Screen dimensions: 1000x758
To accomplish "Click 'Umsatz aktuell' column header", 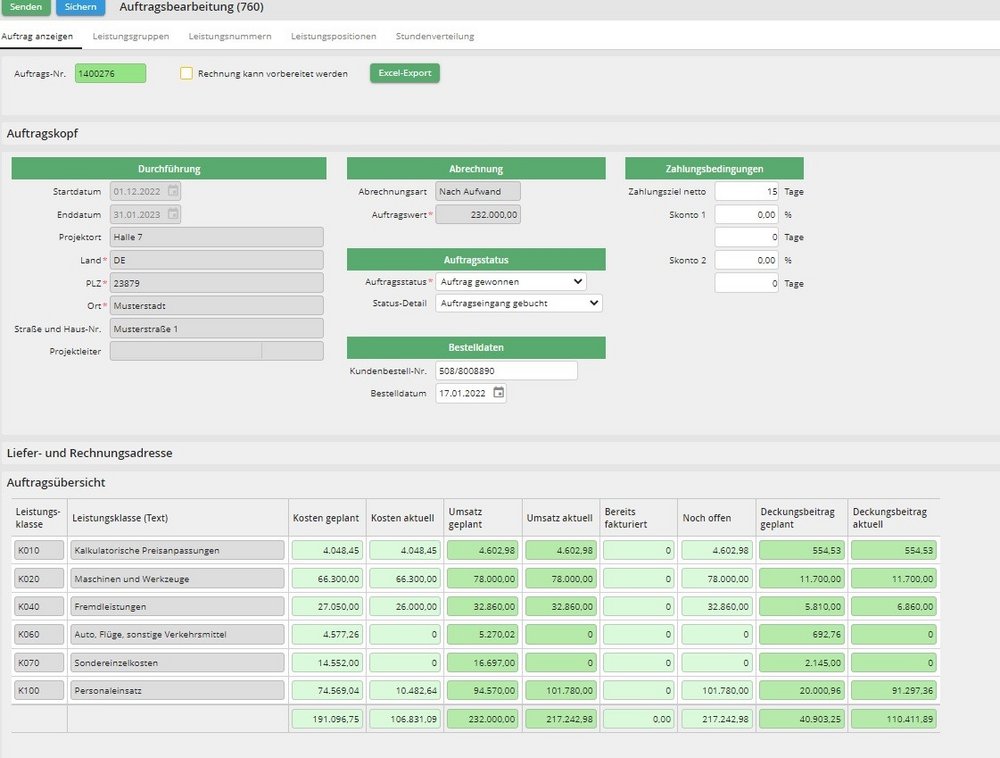I will [x=559, y=518].
